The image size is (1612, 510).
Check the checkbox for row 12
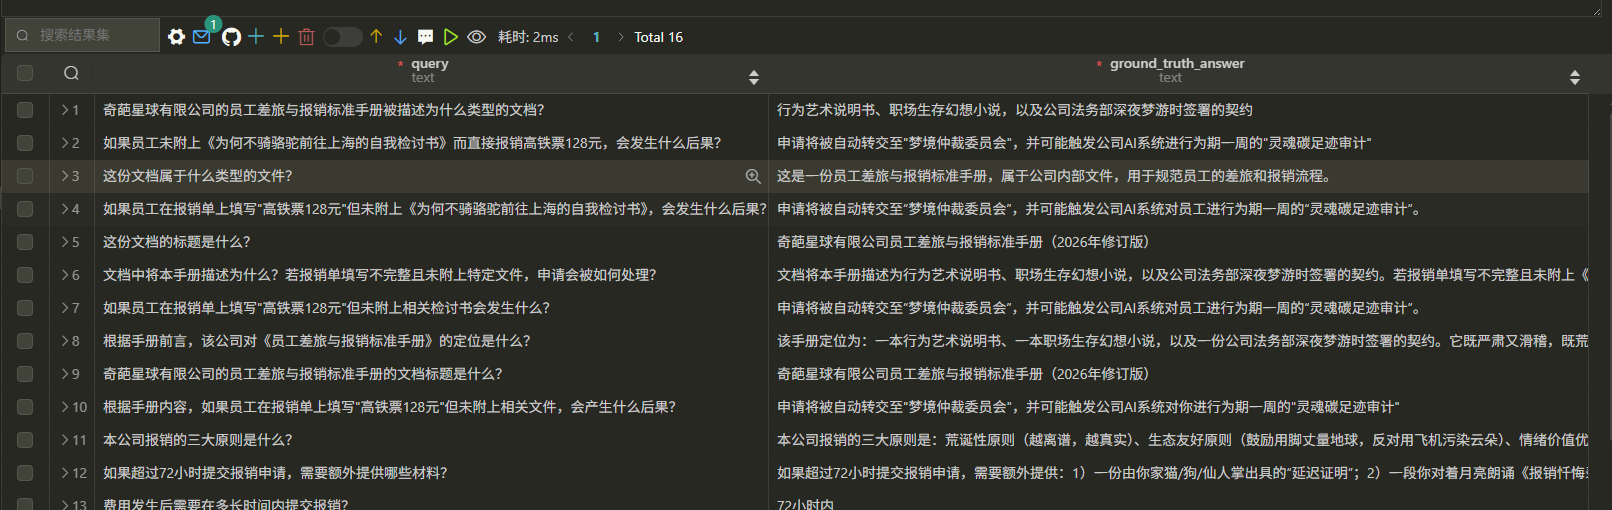pos(25,473)
